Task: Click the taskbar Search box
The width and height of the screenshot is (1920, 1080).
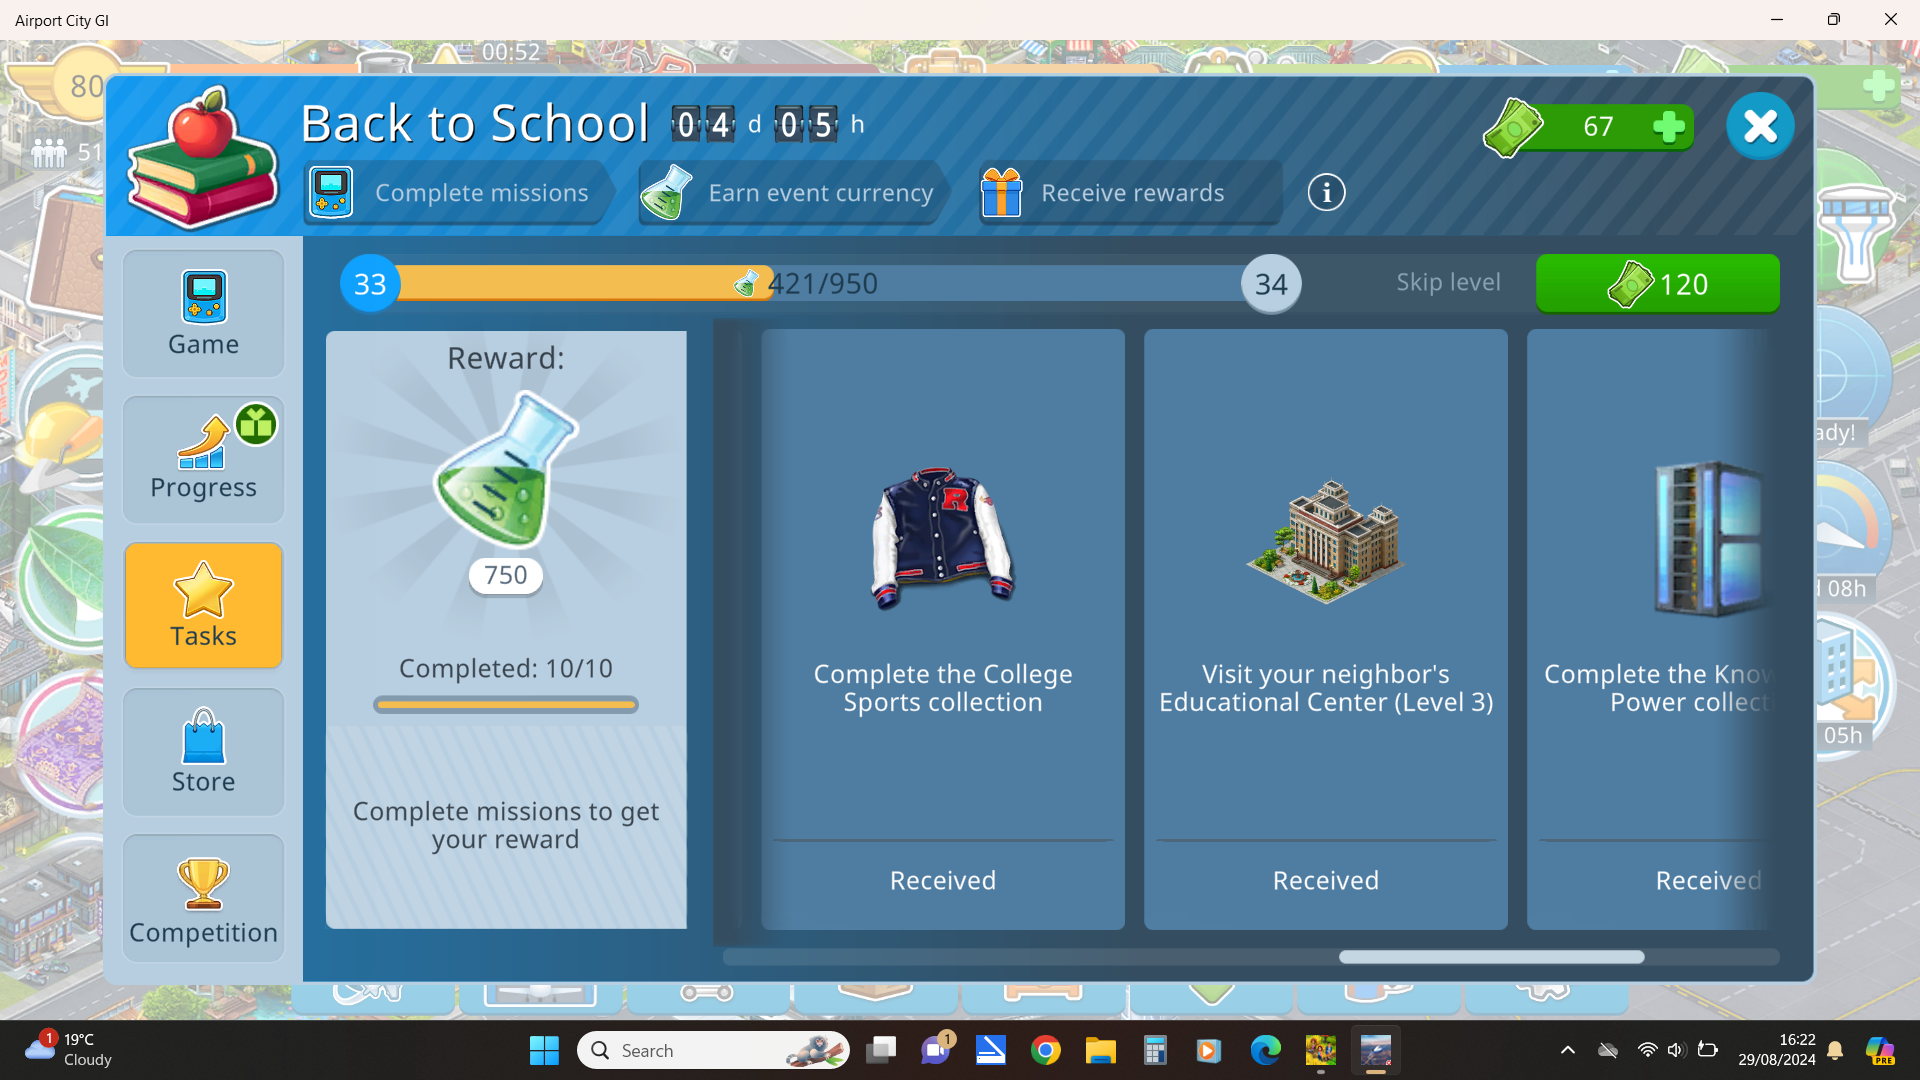Action: (x=713, y=1050)
